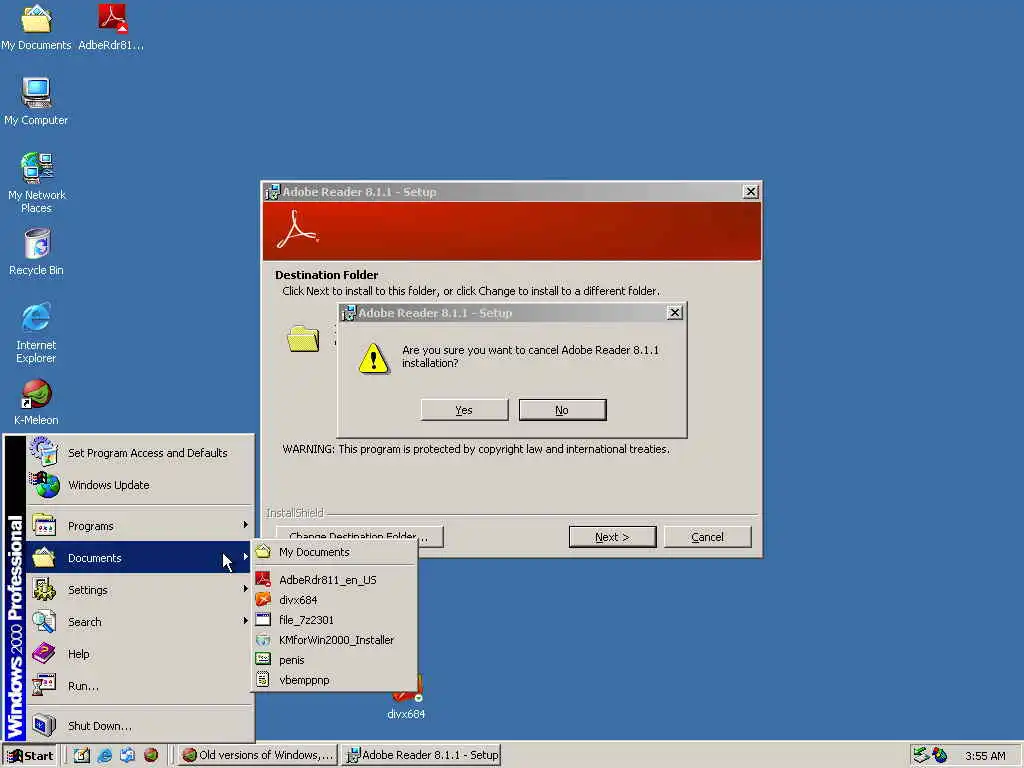The width and height of the screenshot is (1024, 768).
Task: Launch Internet Explorer from desktop icon
Action: pyautogui.click(x=36, y=333)
